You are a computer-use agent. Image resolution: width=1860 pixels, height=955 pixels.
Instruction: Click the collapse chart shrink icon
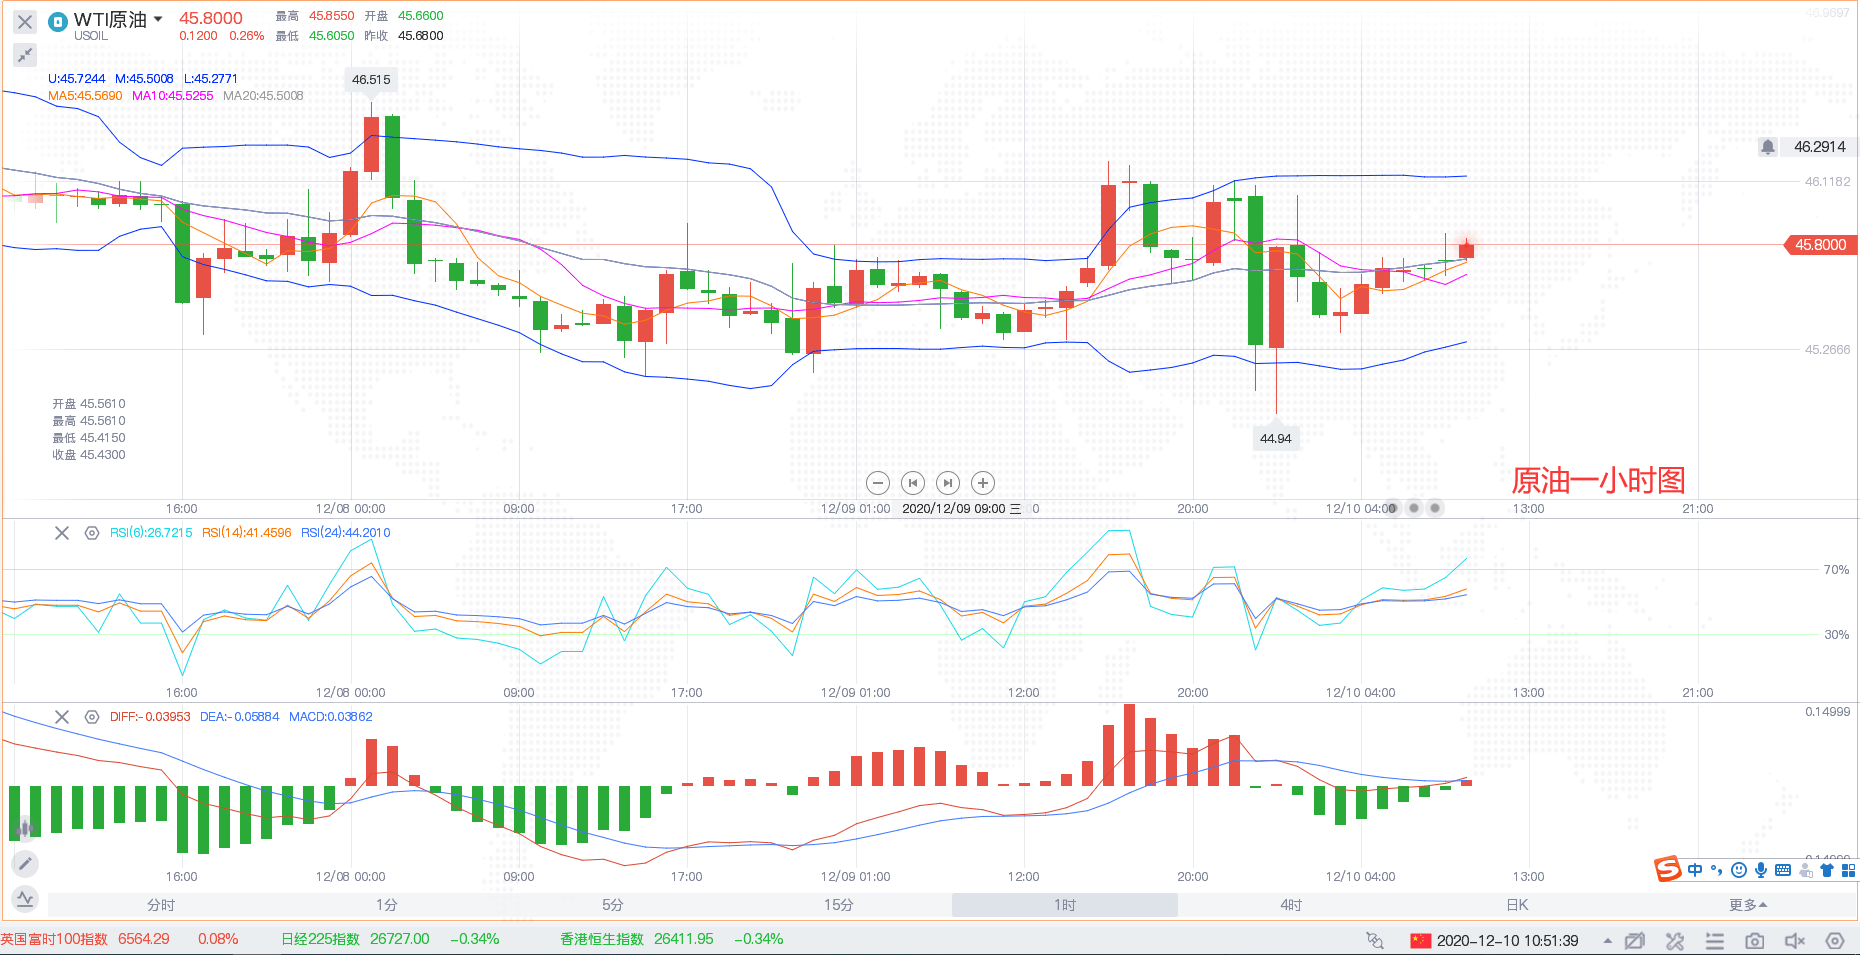point(25,55)
